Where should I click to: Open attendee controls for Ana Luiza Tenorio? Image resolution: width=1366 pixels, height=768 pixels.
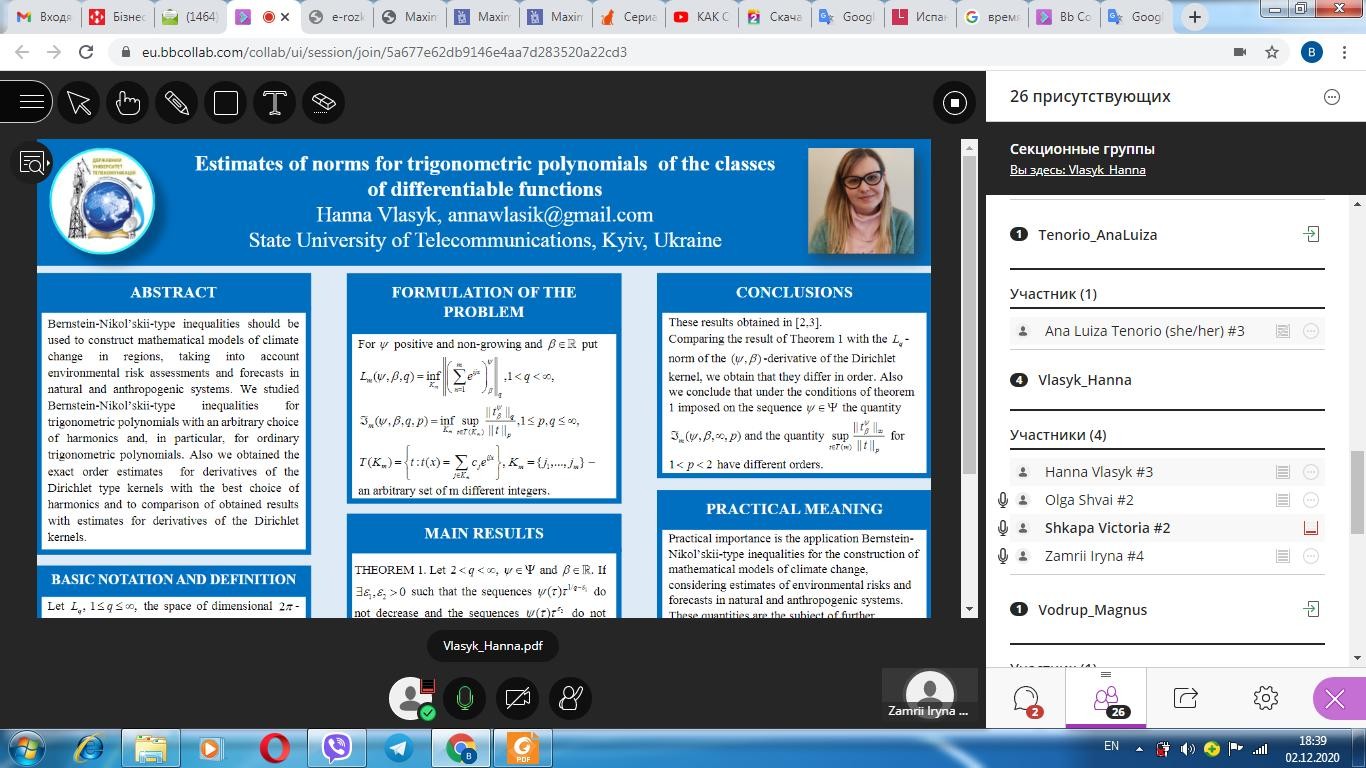point(1311,331)
